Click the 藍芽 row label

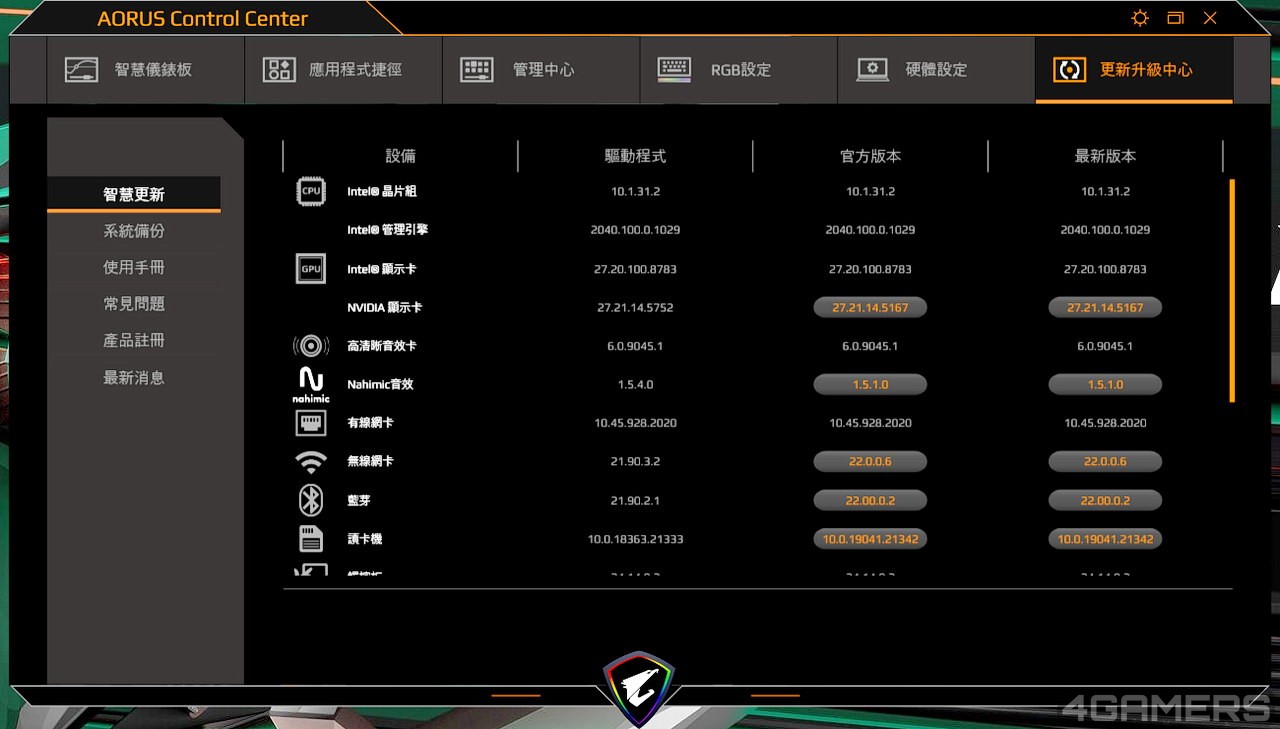coord(359,500)
